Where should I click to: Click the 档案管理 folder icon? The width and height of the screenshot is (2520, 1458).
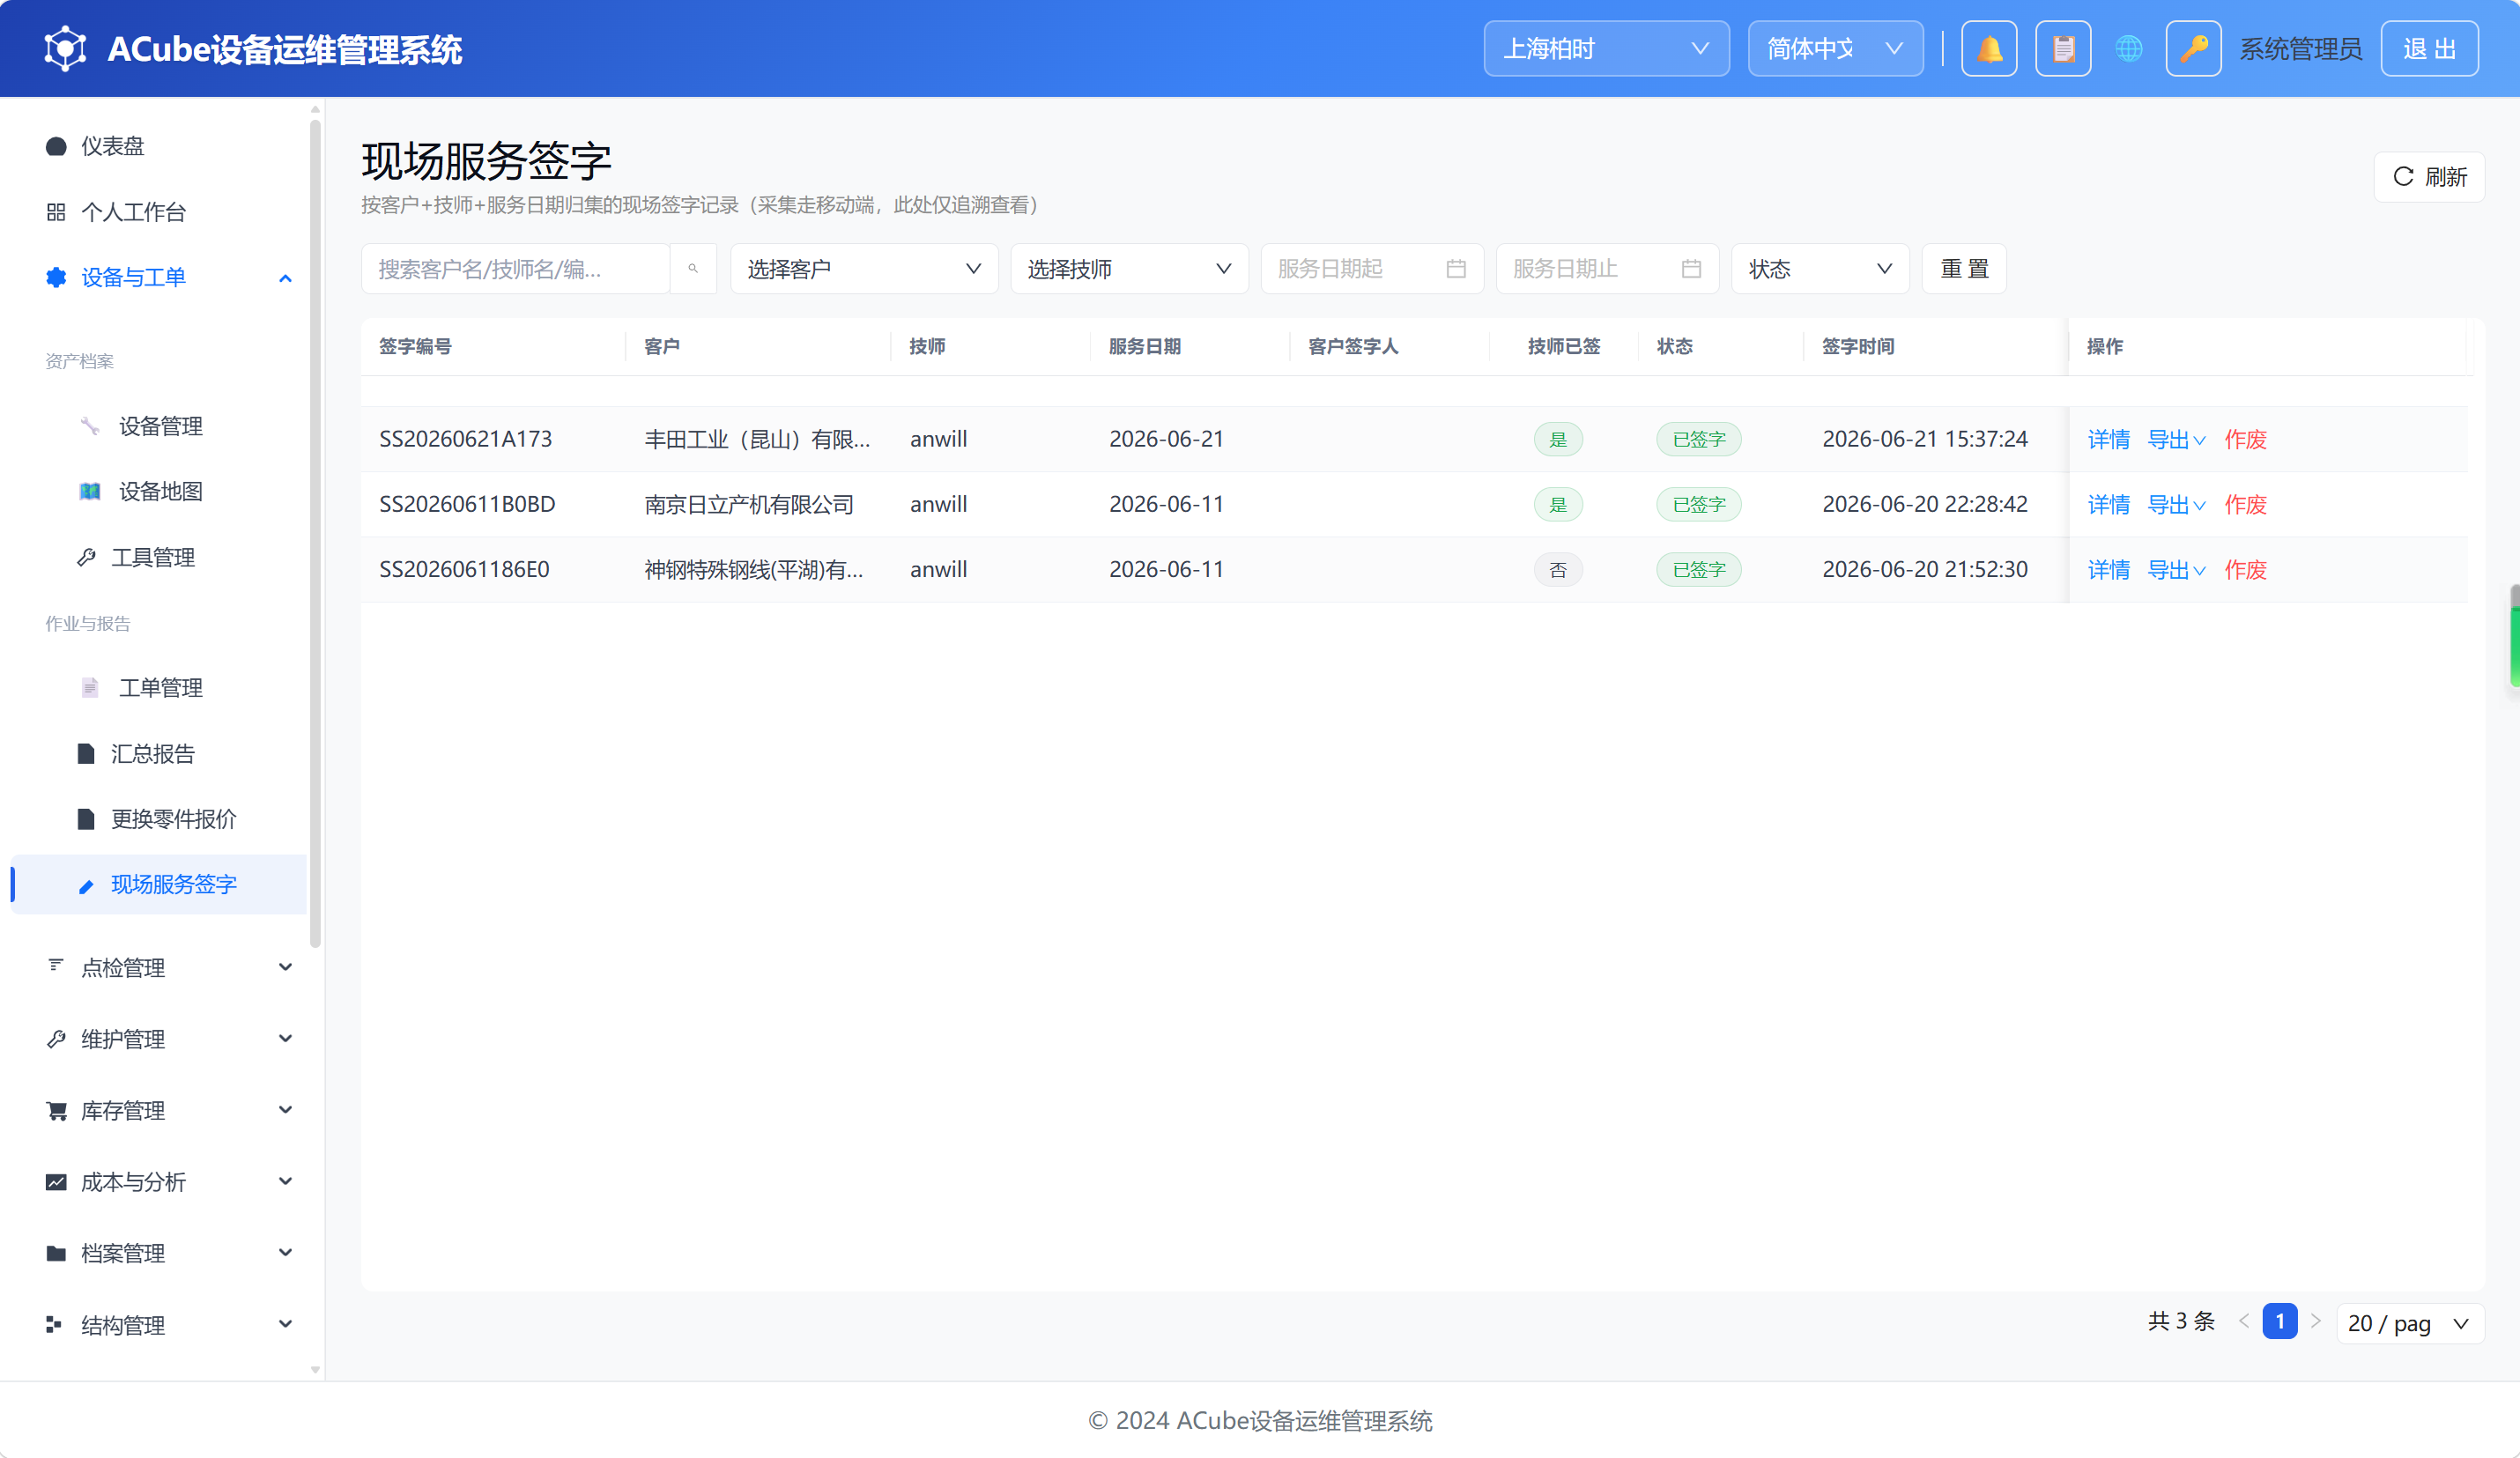coord(56,1253)
